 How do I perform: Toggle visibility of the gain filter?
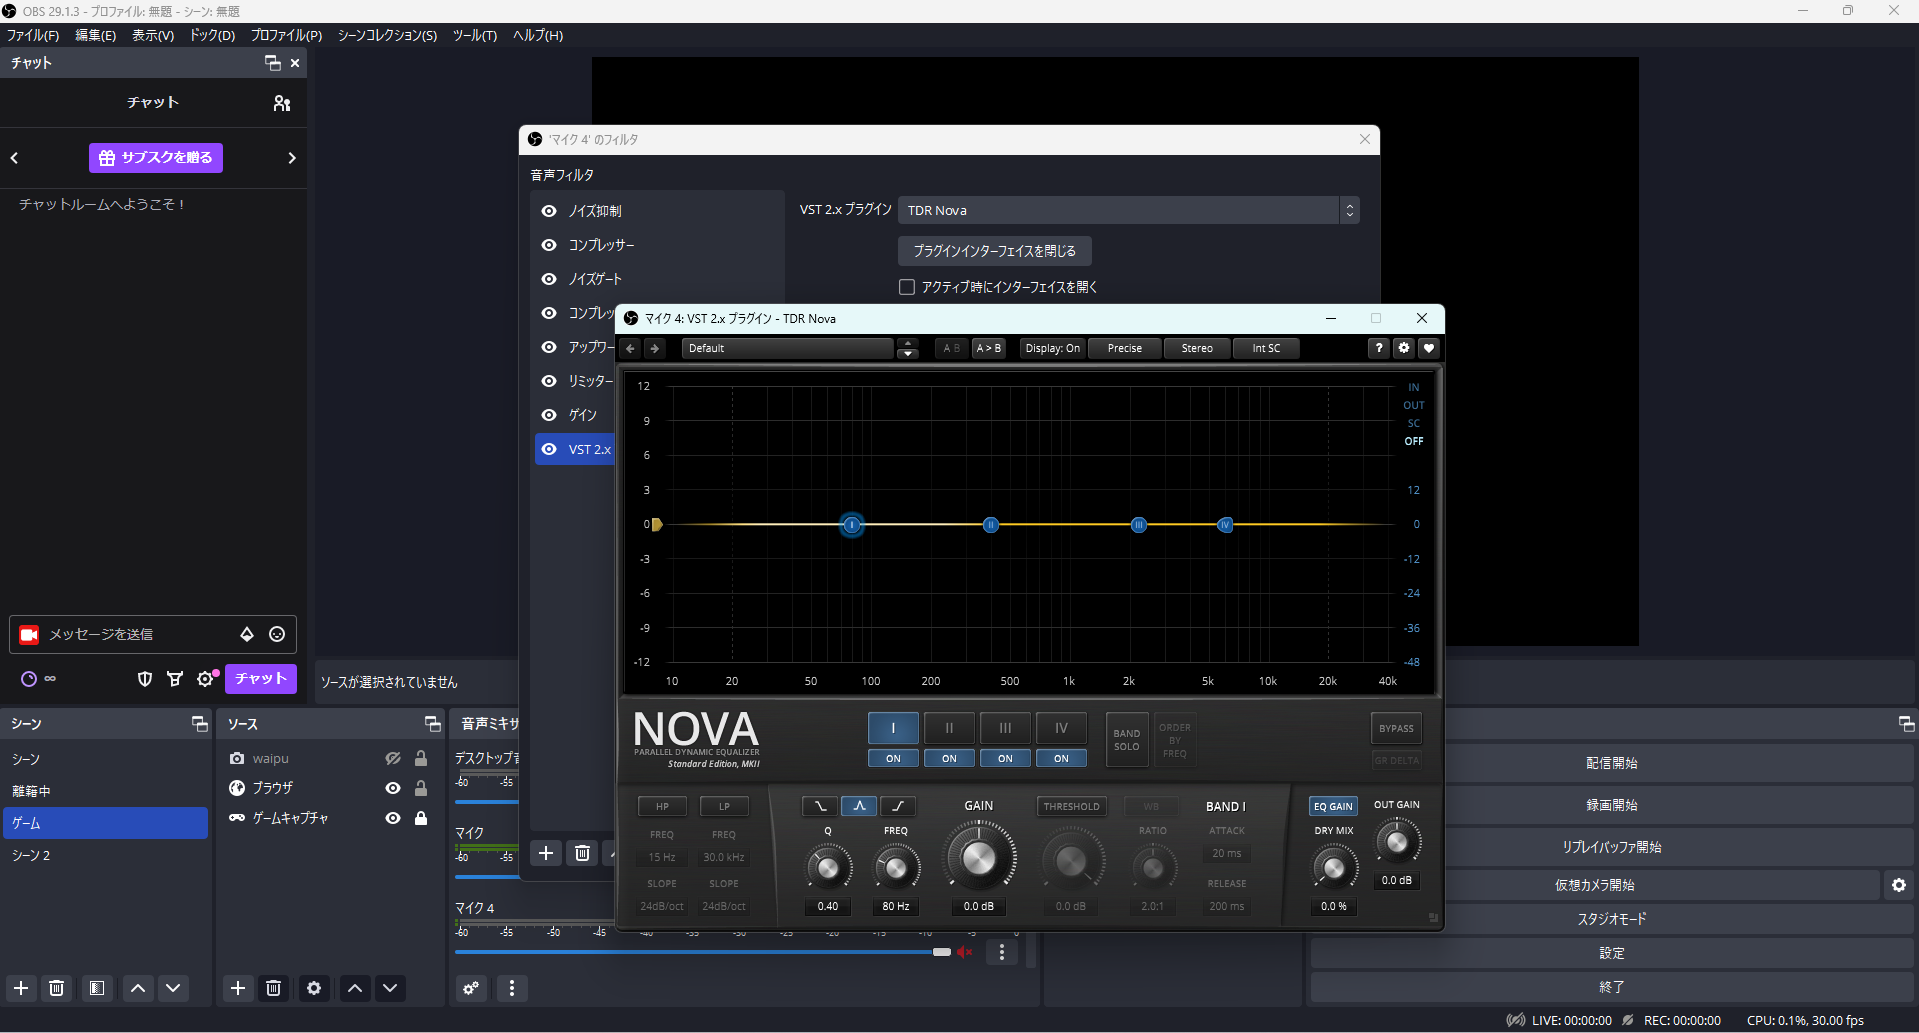click(549, 415)
